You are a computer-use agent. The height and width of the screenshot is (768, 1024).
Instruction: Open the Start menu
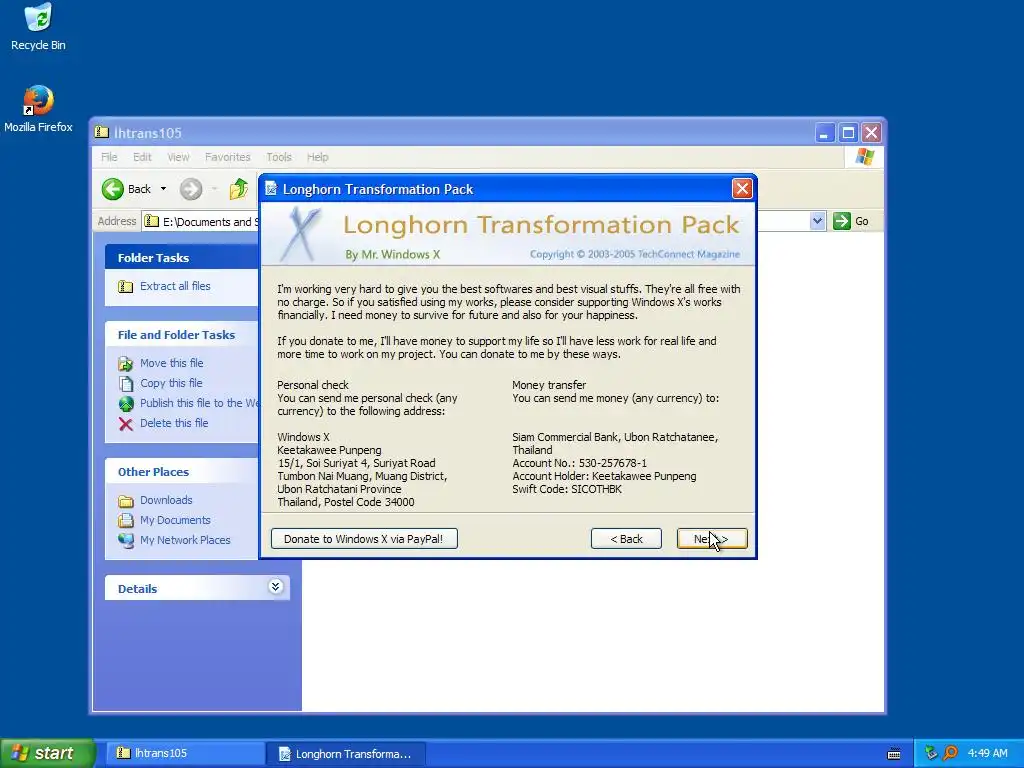[47, 753]
